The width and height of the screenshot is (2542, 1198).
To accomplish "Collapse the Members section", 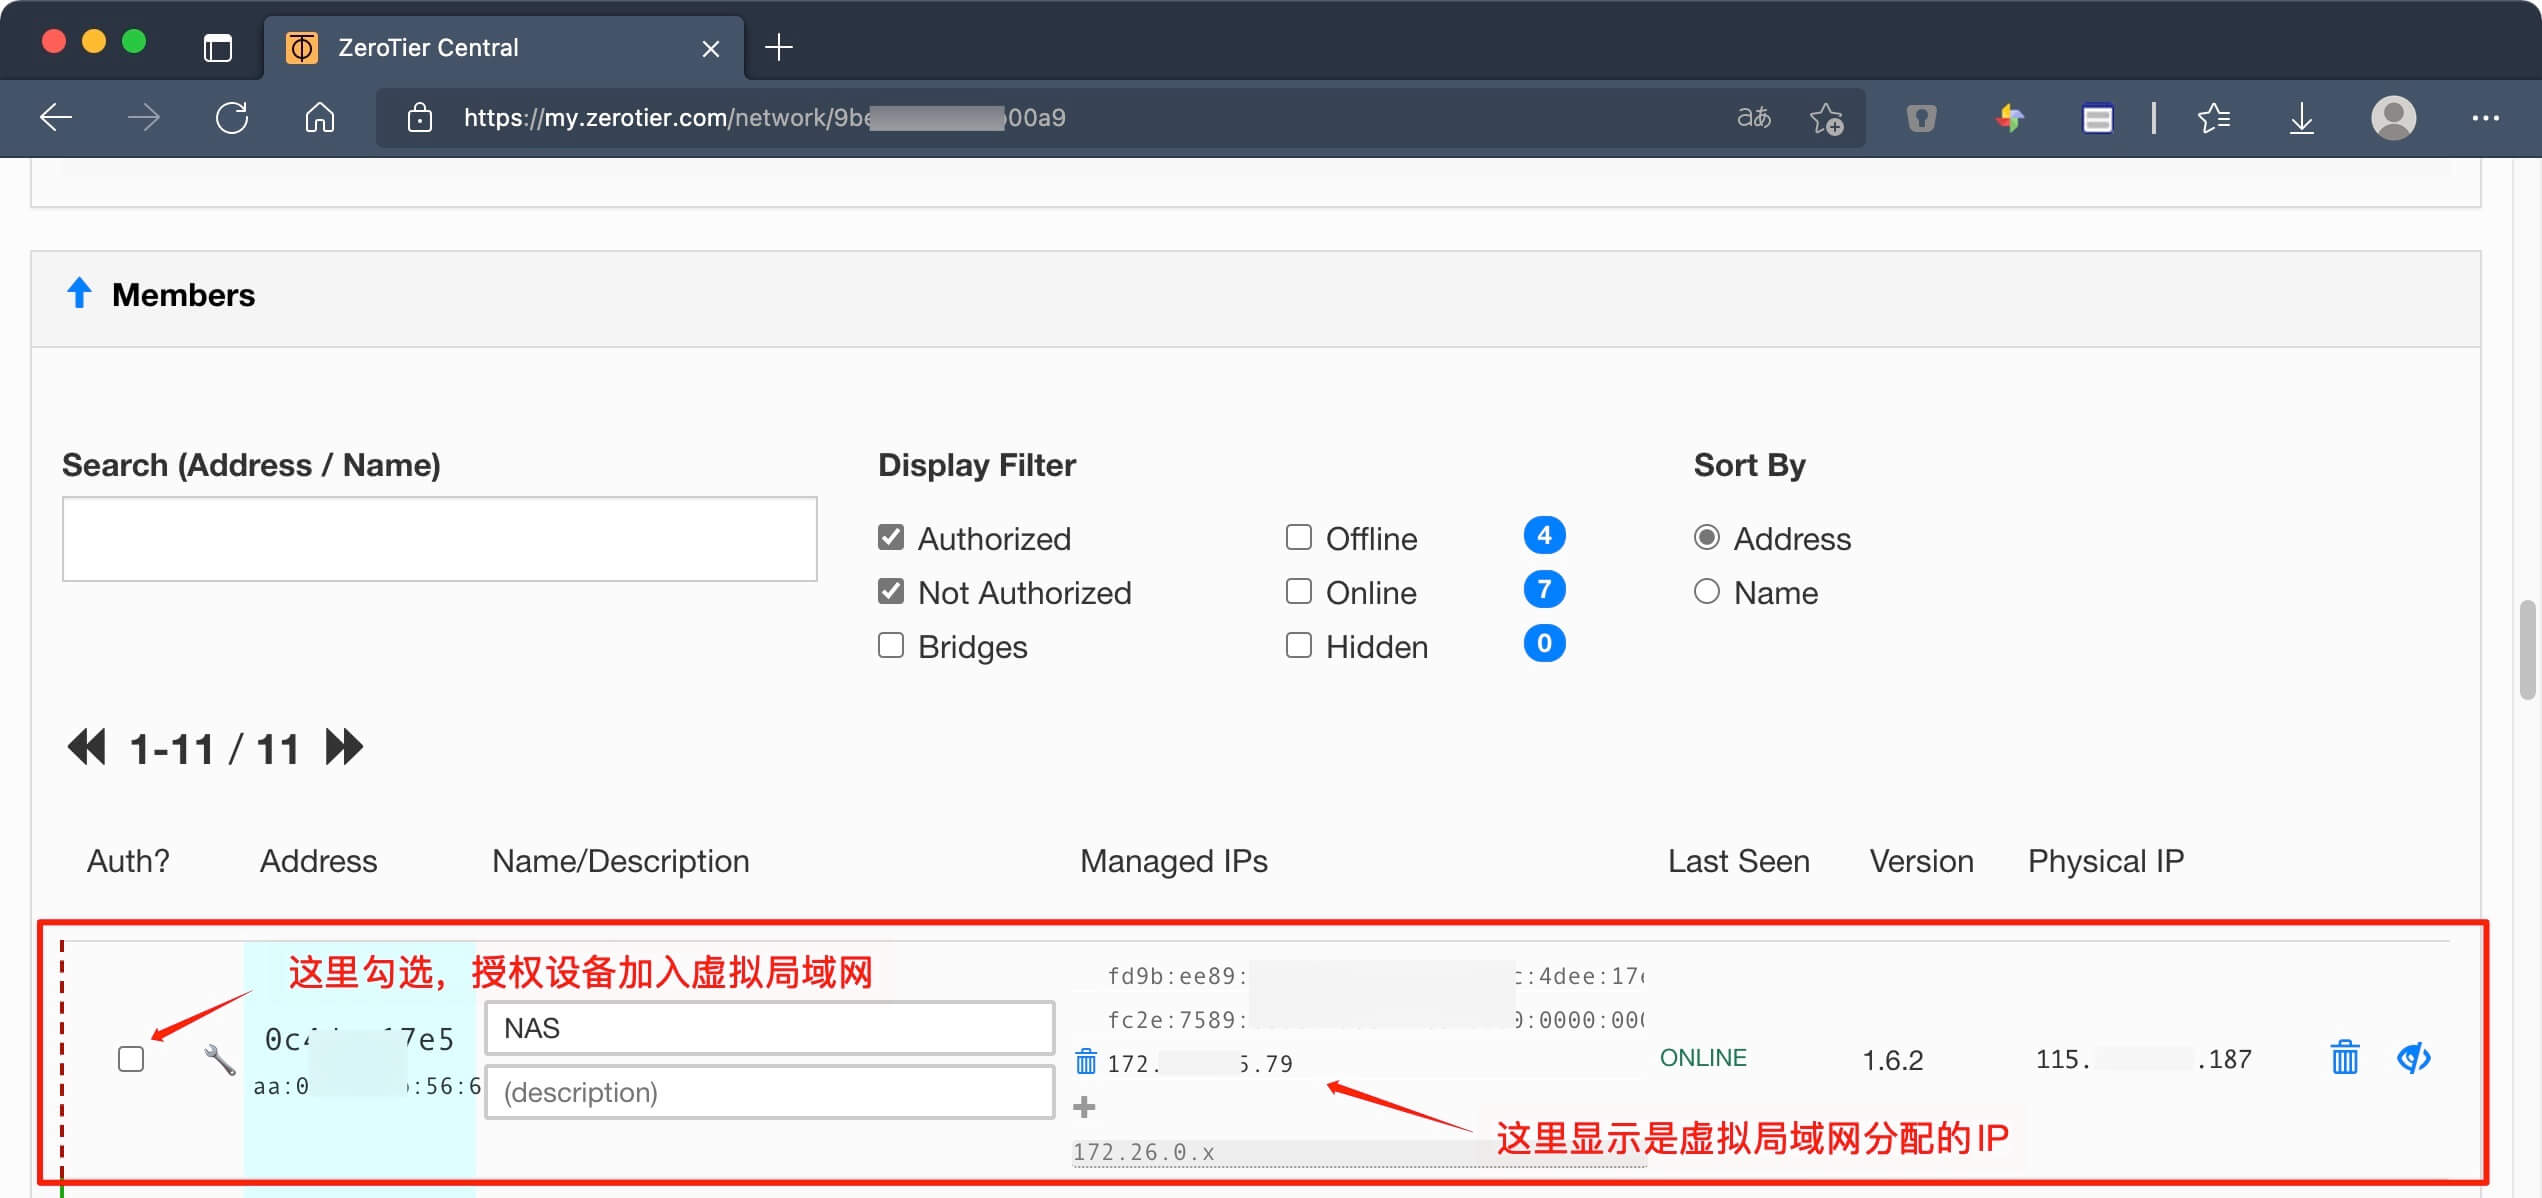I will (x=79, y=293).
